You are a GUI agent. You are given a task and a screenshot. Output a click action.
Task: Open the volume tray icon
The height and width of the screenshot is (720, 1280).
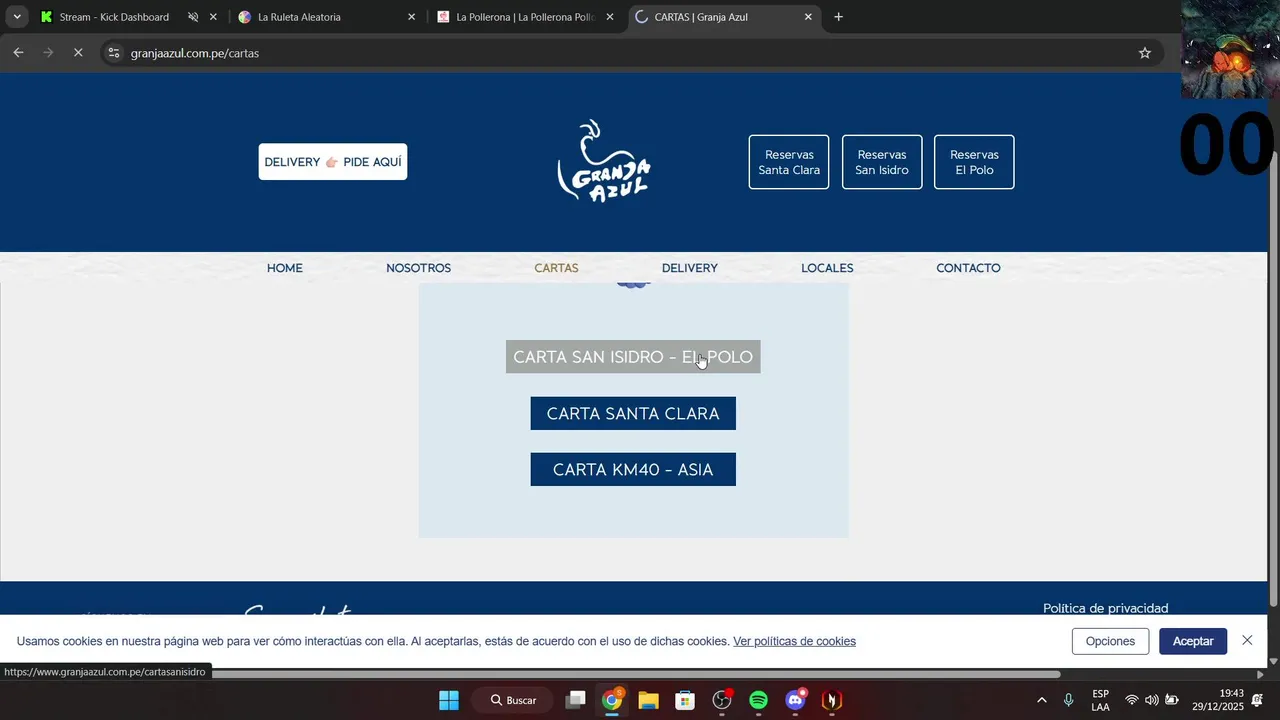tap(1151, 700)
